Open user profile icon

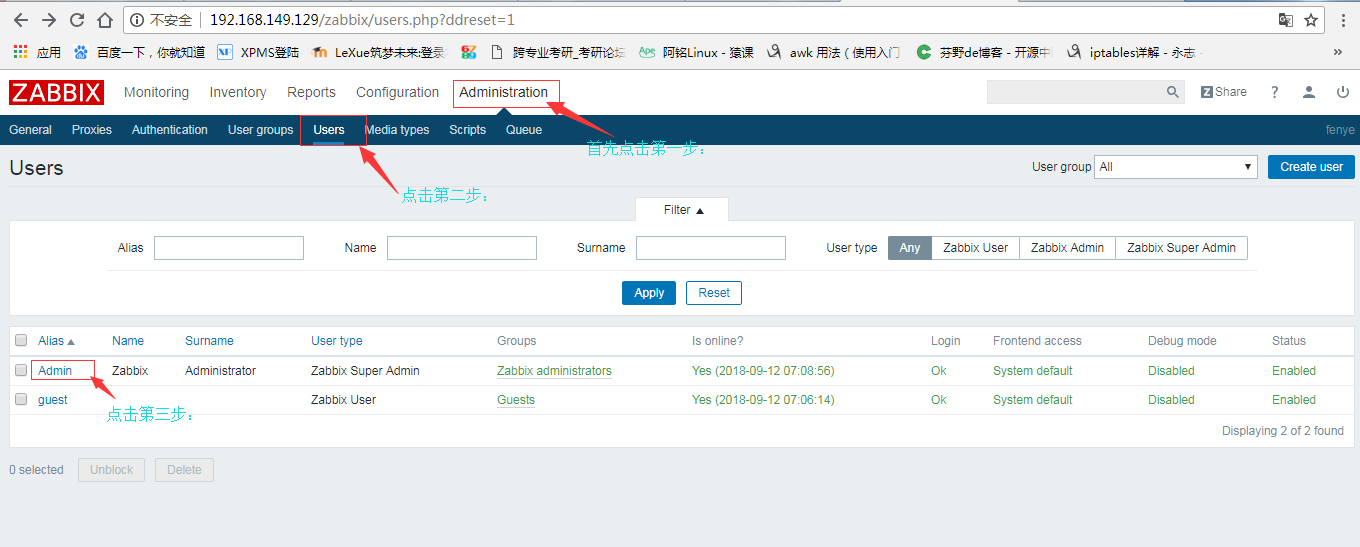(x=1309, y=92)
